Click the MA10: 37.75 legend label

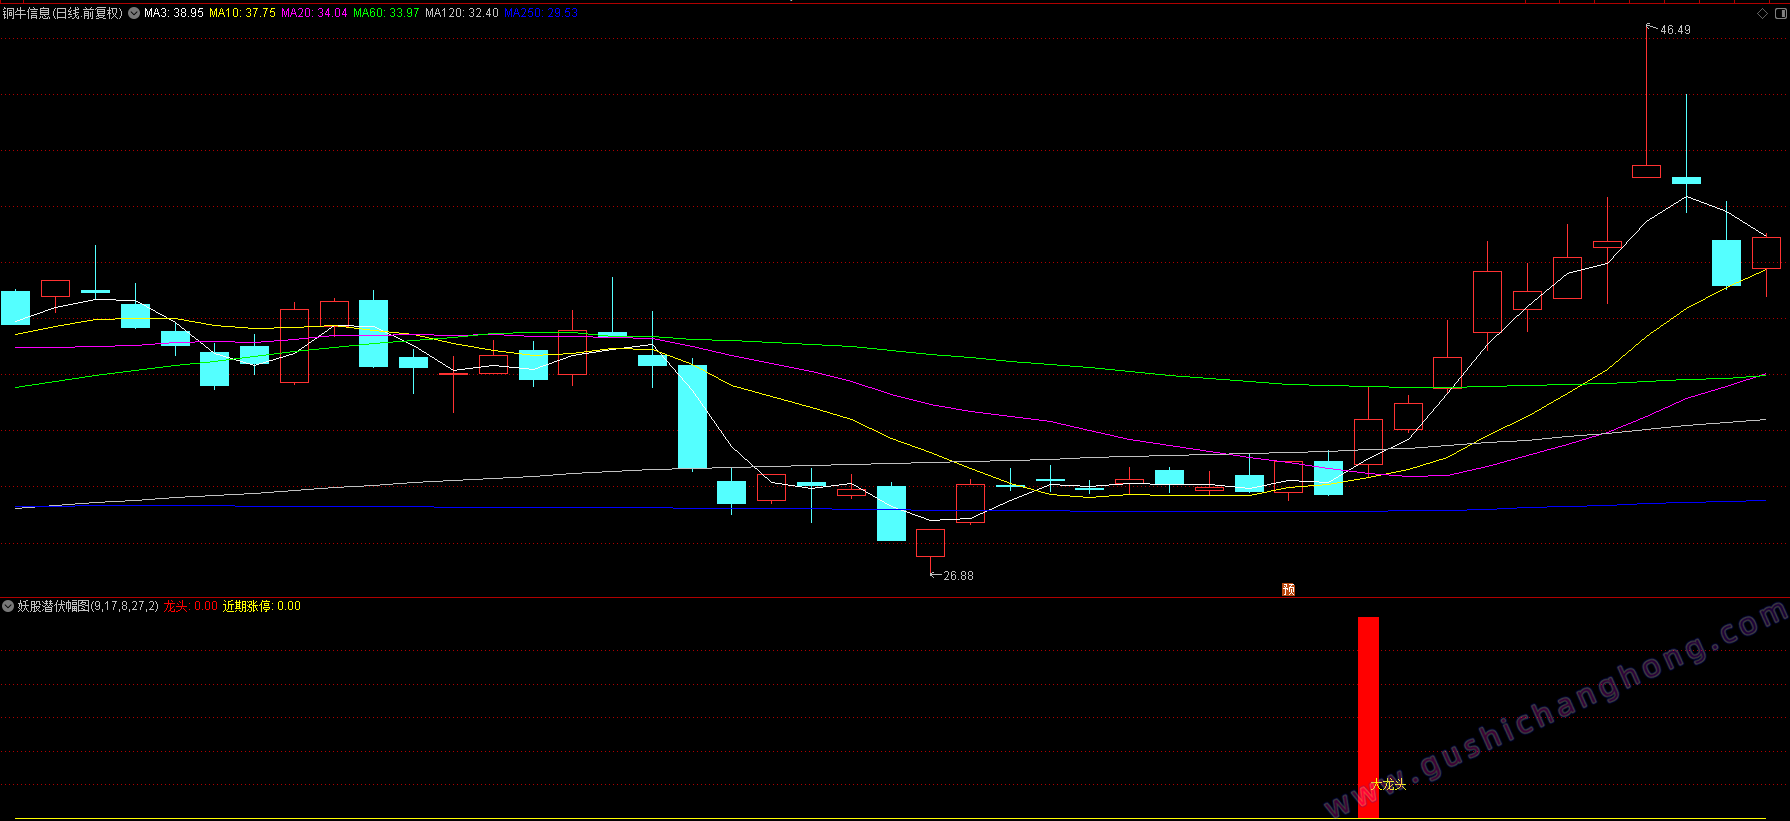pyautogui.click(x=242, y=13)
